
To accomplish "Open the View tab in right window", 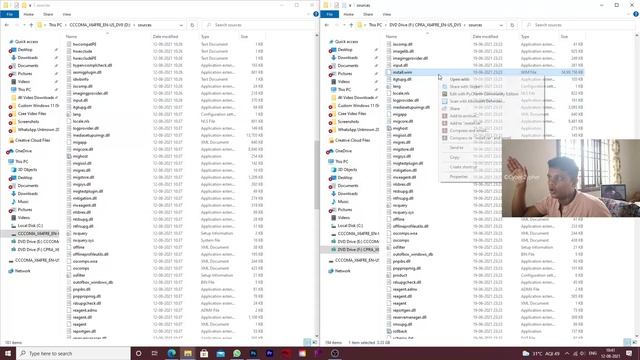I will [387, 14].
